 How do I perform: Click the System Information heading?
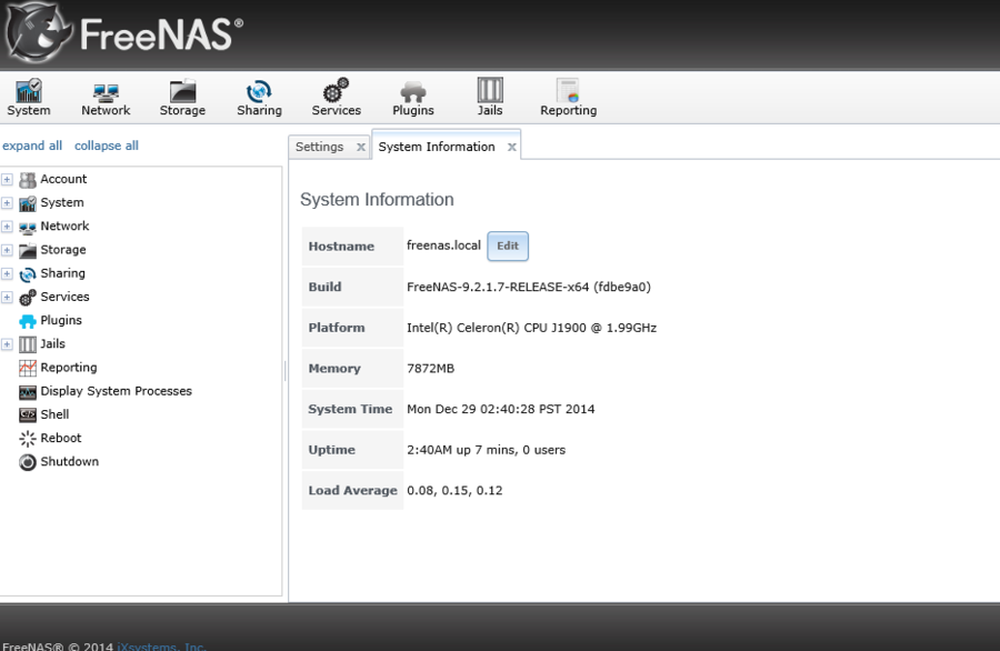pyautogui.click(x=377, y=200)
